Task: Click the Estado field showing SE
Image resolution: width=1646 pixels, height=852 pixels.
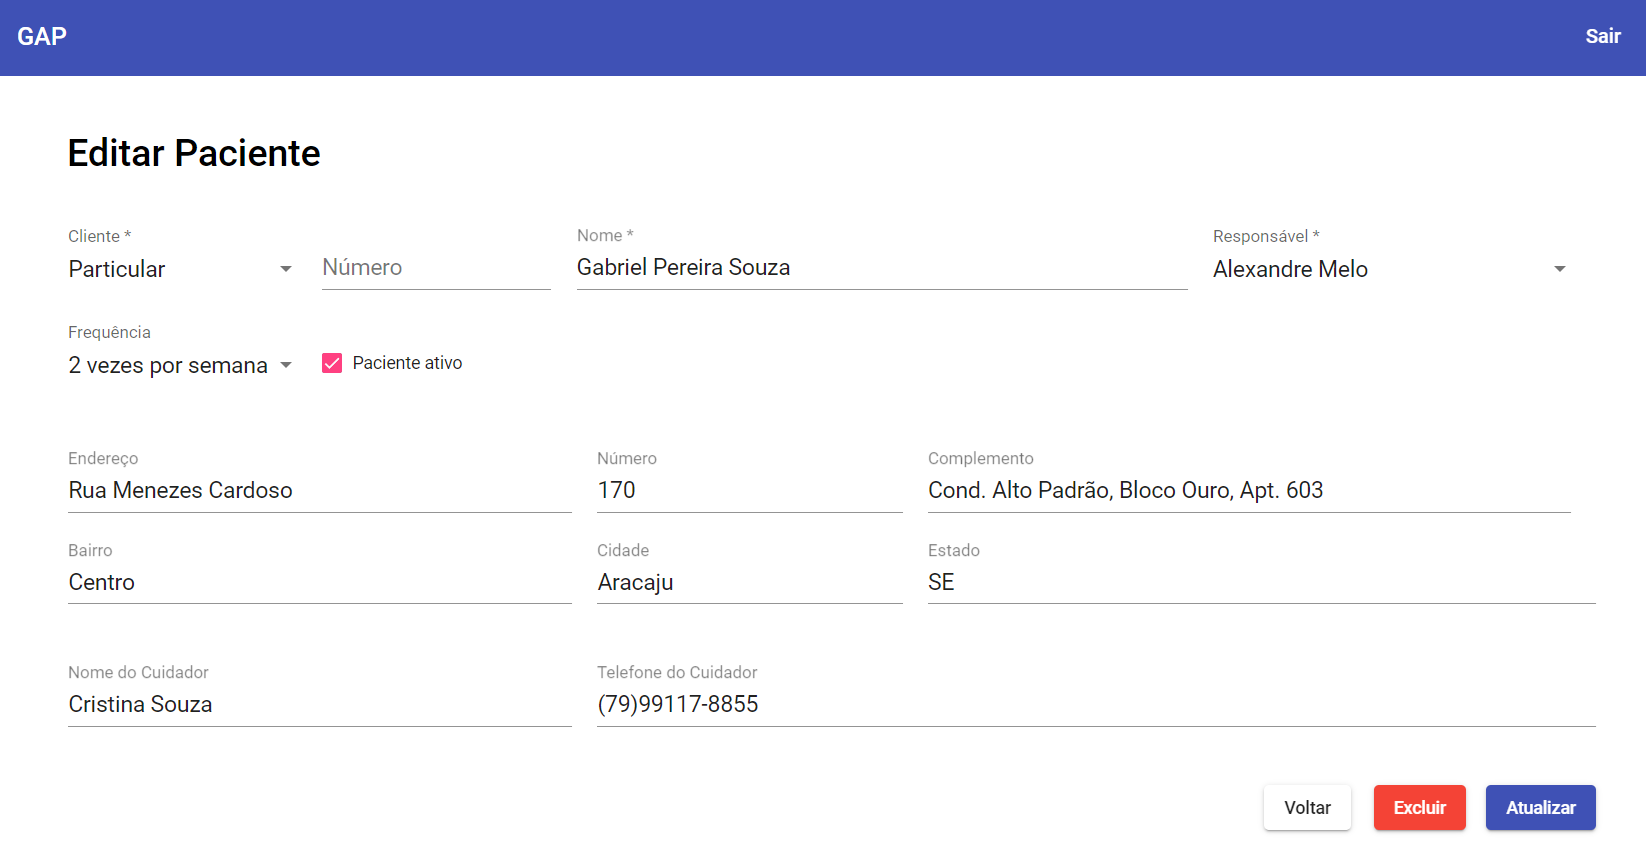Action: point(1260,582)
